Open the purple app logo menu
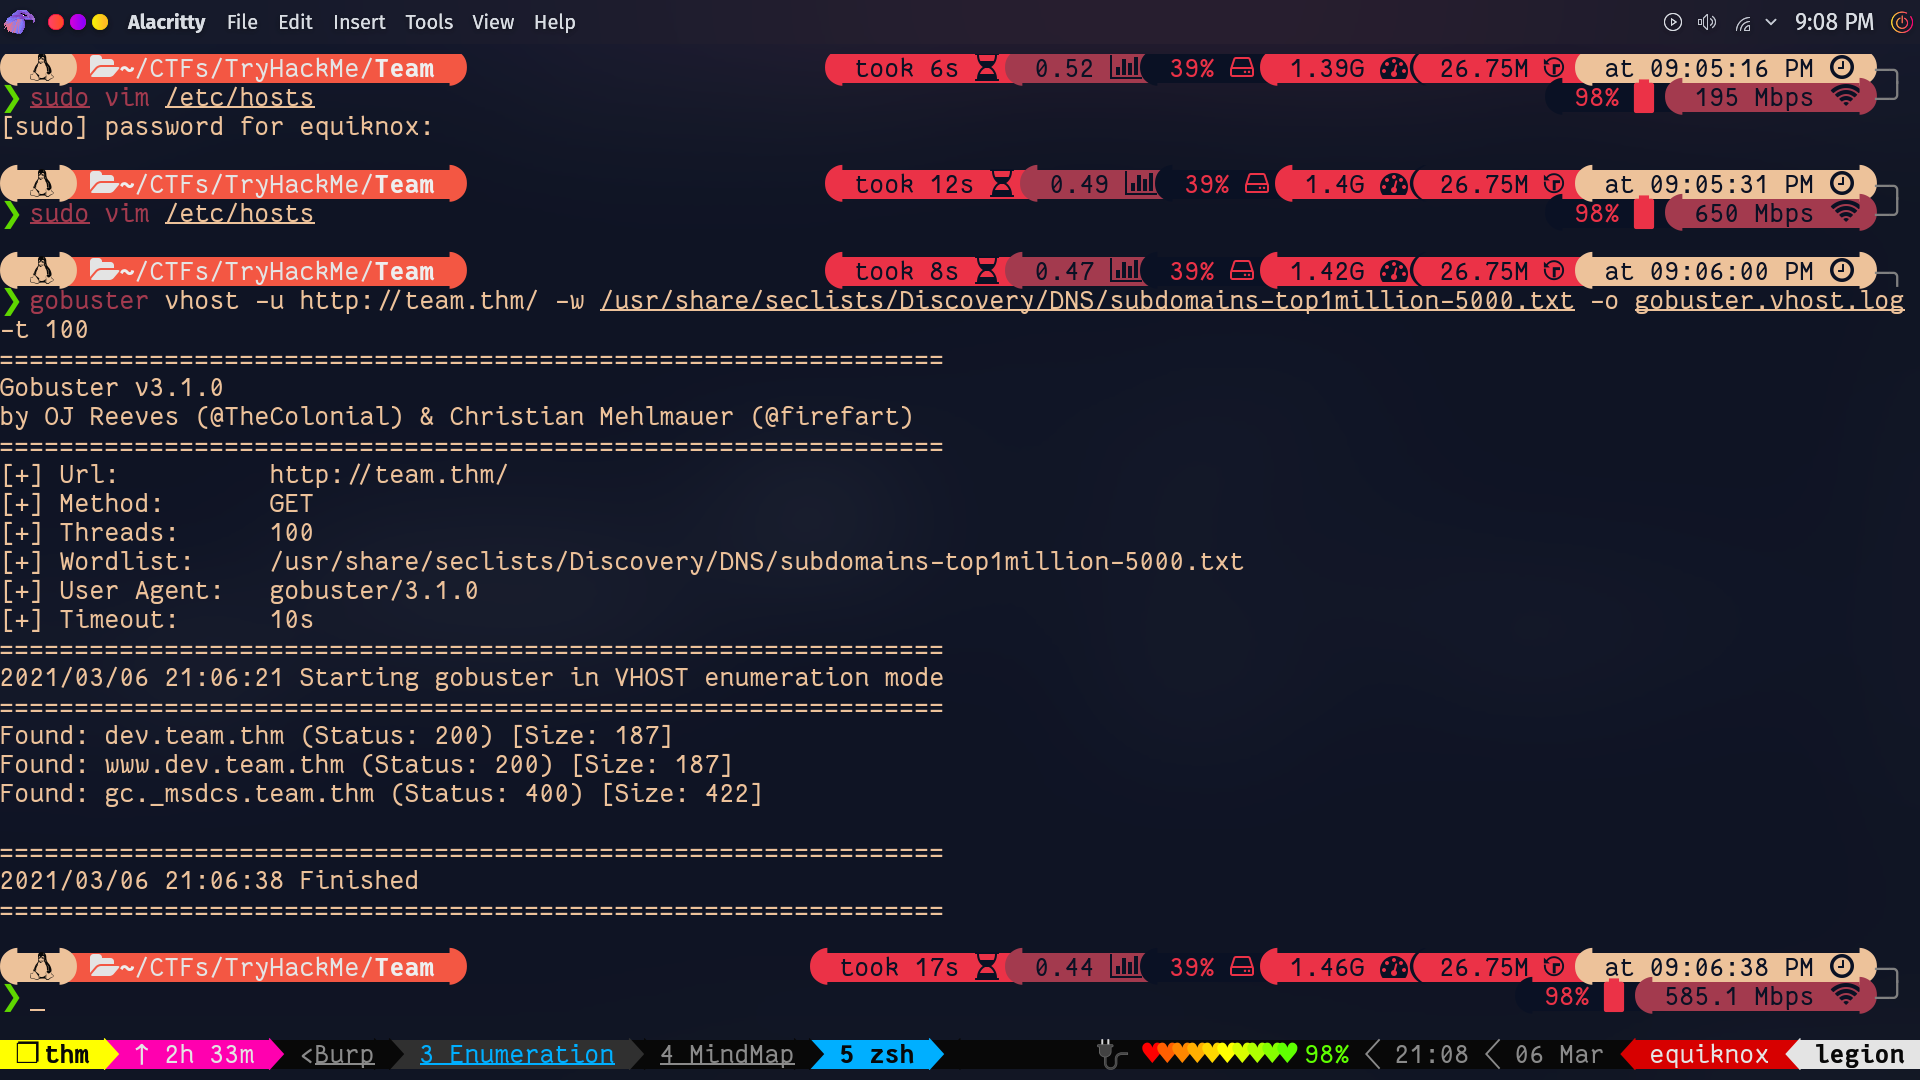The width and height of the screenshot is (1920, 1080). point(19,21)
